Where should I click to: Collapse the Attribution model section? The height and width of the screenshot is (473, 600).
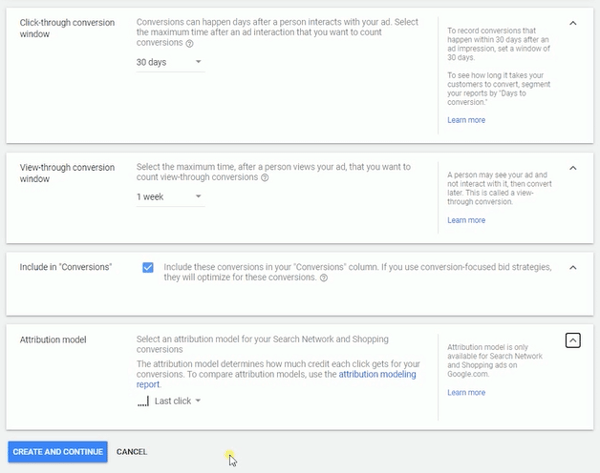coord(573,340)
